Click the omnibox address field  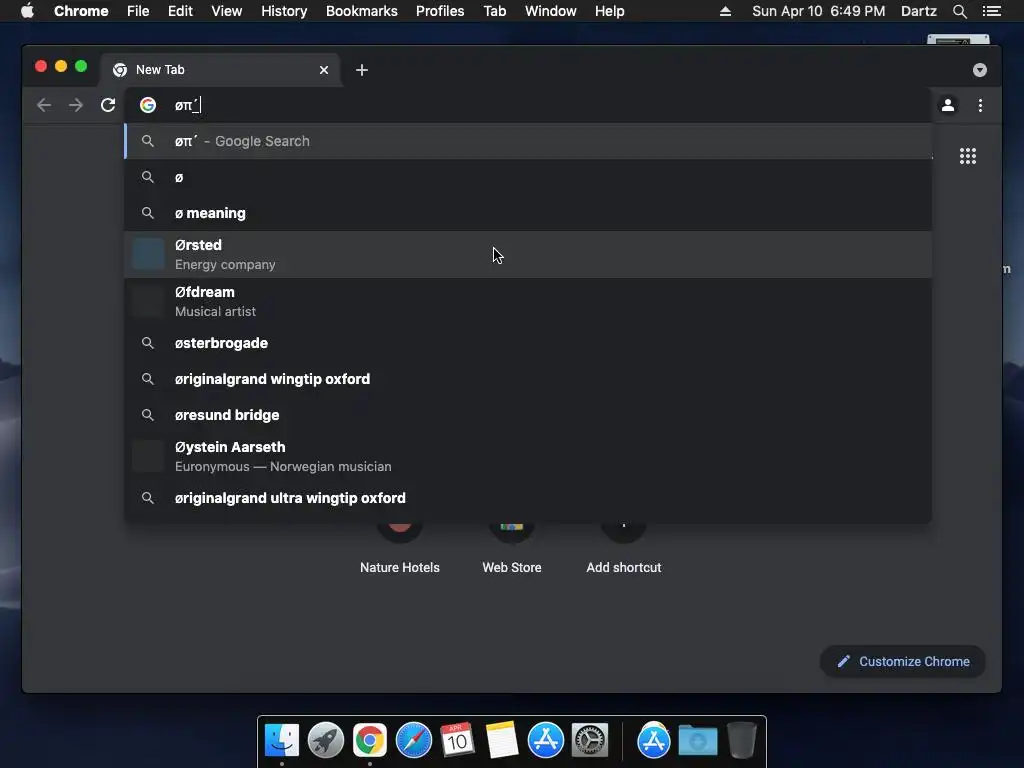pyautogui.click(x=528, y=105)
